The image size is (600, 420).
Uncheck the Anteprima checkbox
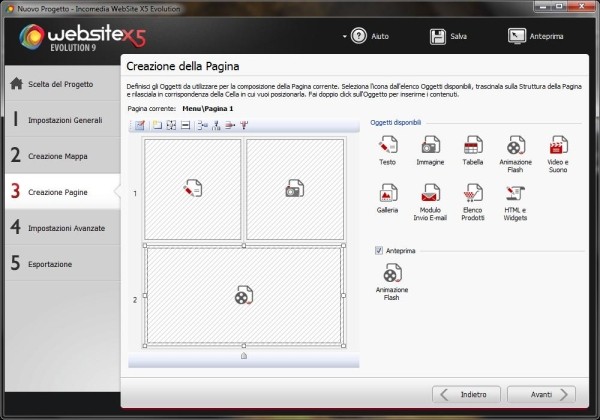click(x=378, y=250)
